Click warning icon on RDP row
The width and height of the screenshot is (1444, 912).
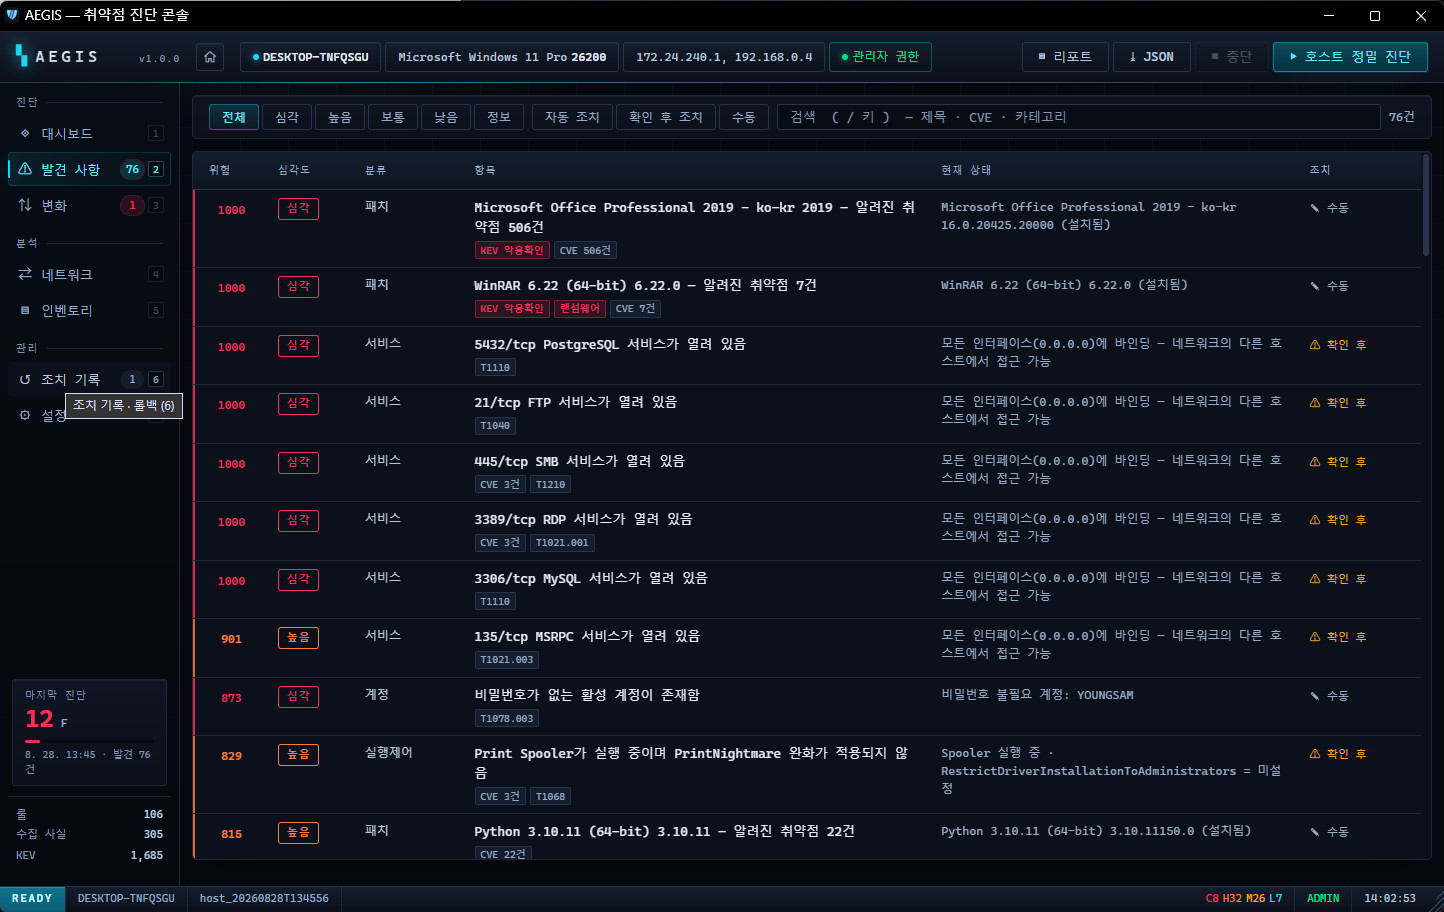pyautogui.click(x=1315, y=520)
